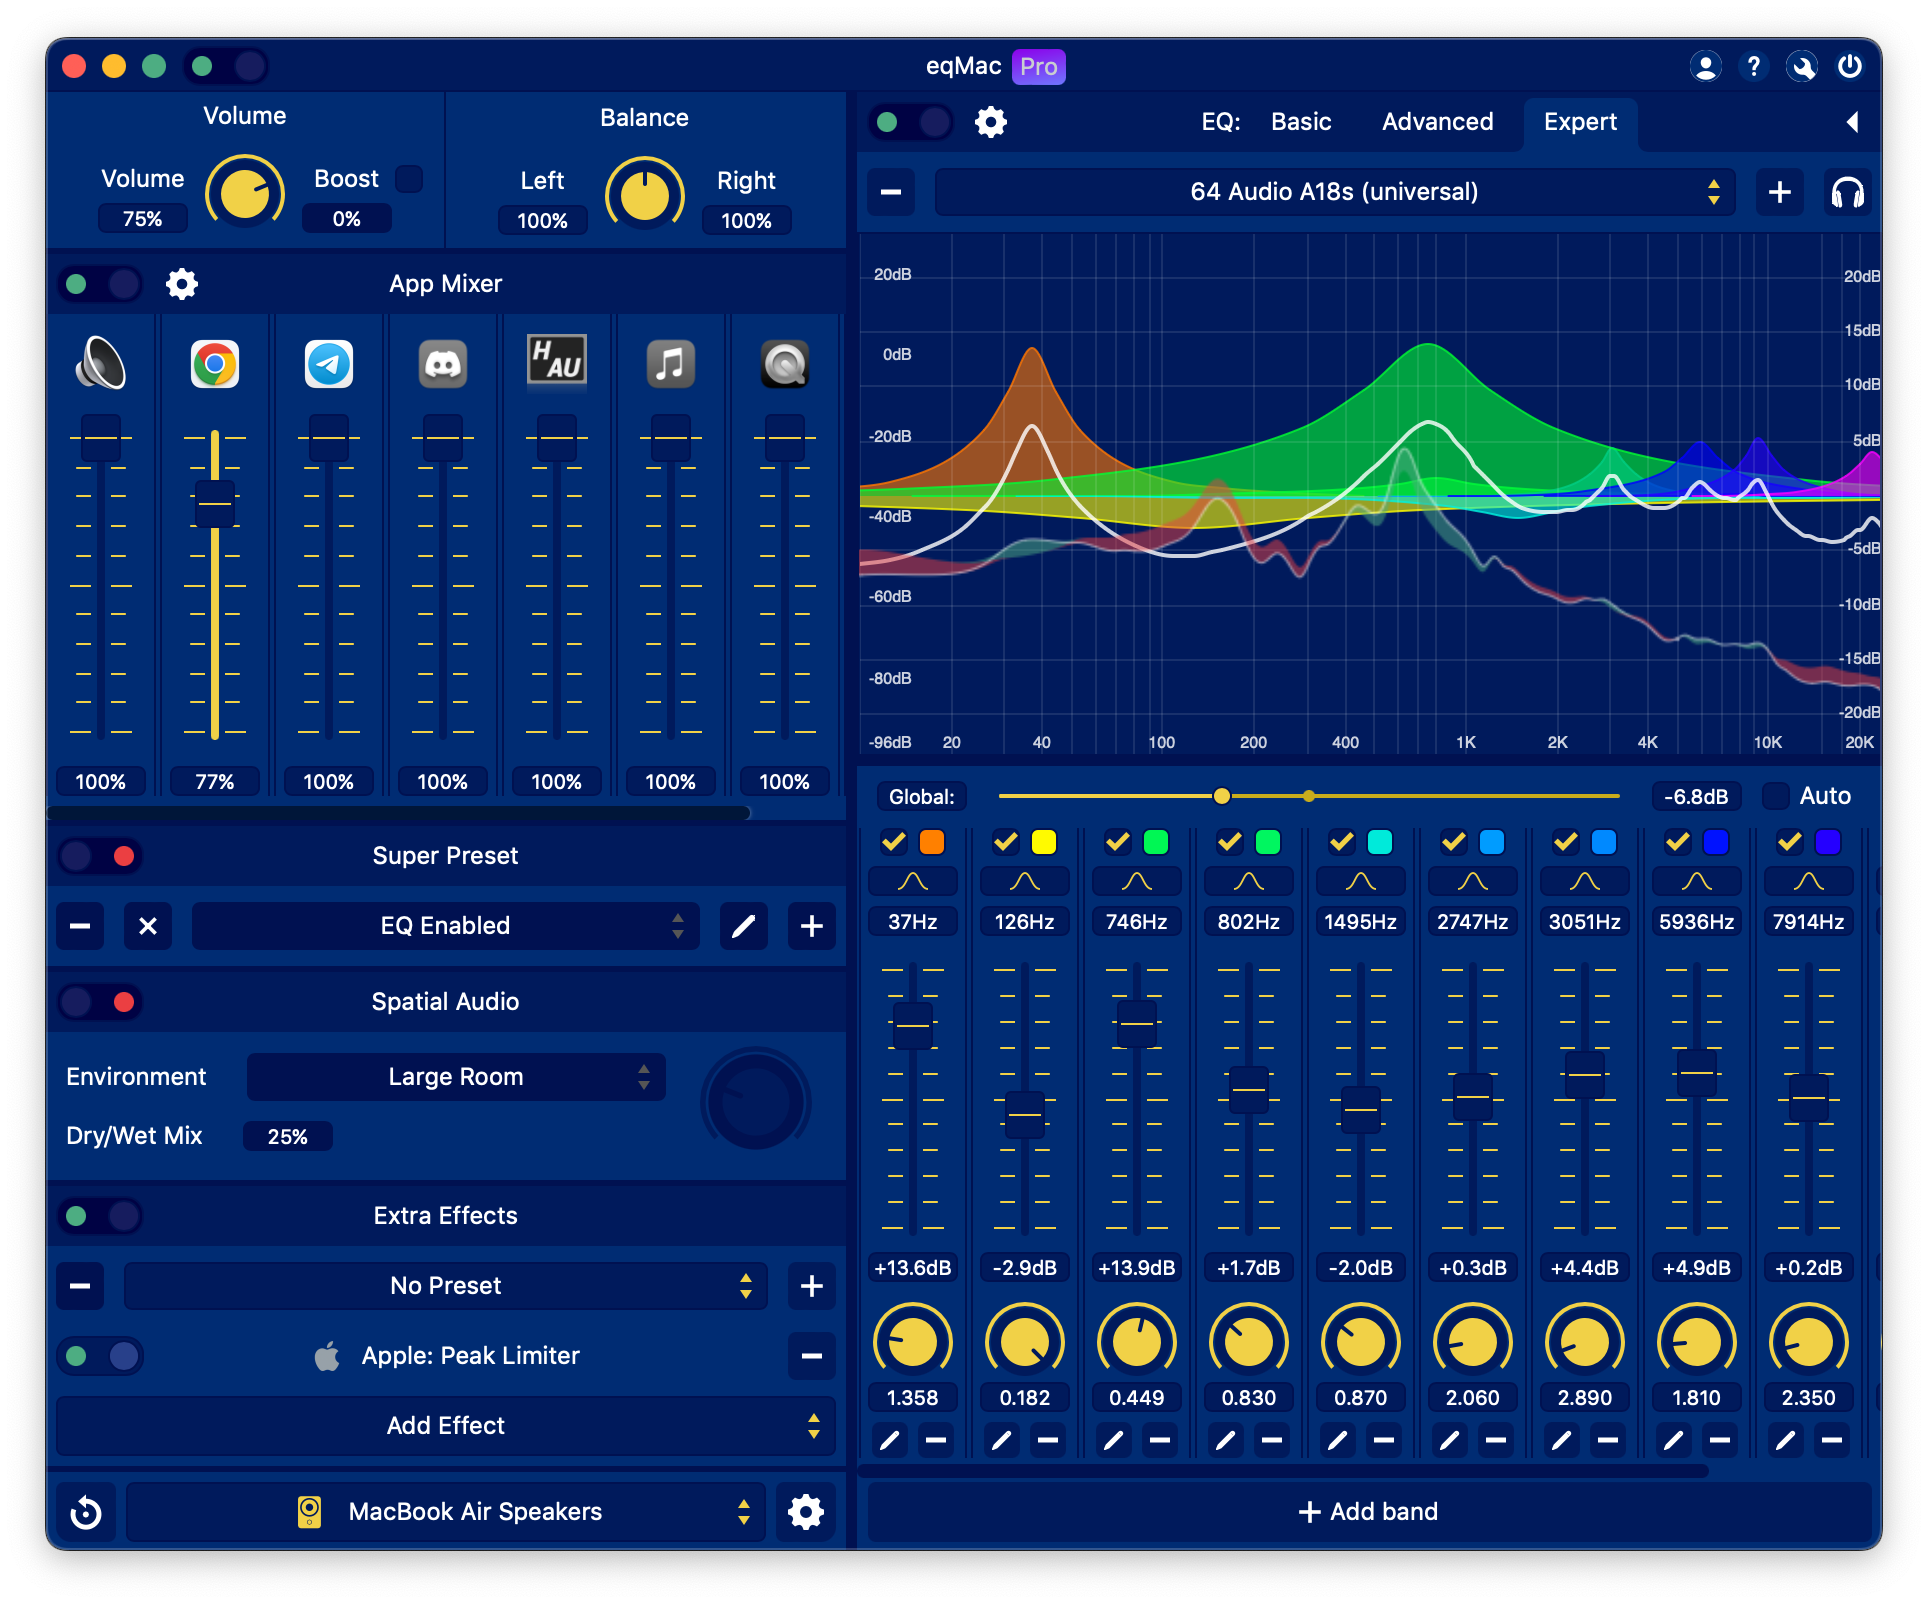Click the orange color swatch of 37Hz band
Image resolution: width=1928 pixels, height=1604 pixels.
(932, 842)
